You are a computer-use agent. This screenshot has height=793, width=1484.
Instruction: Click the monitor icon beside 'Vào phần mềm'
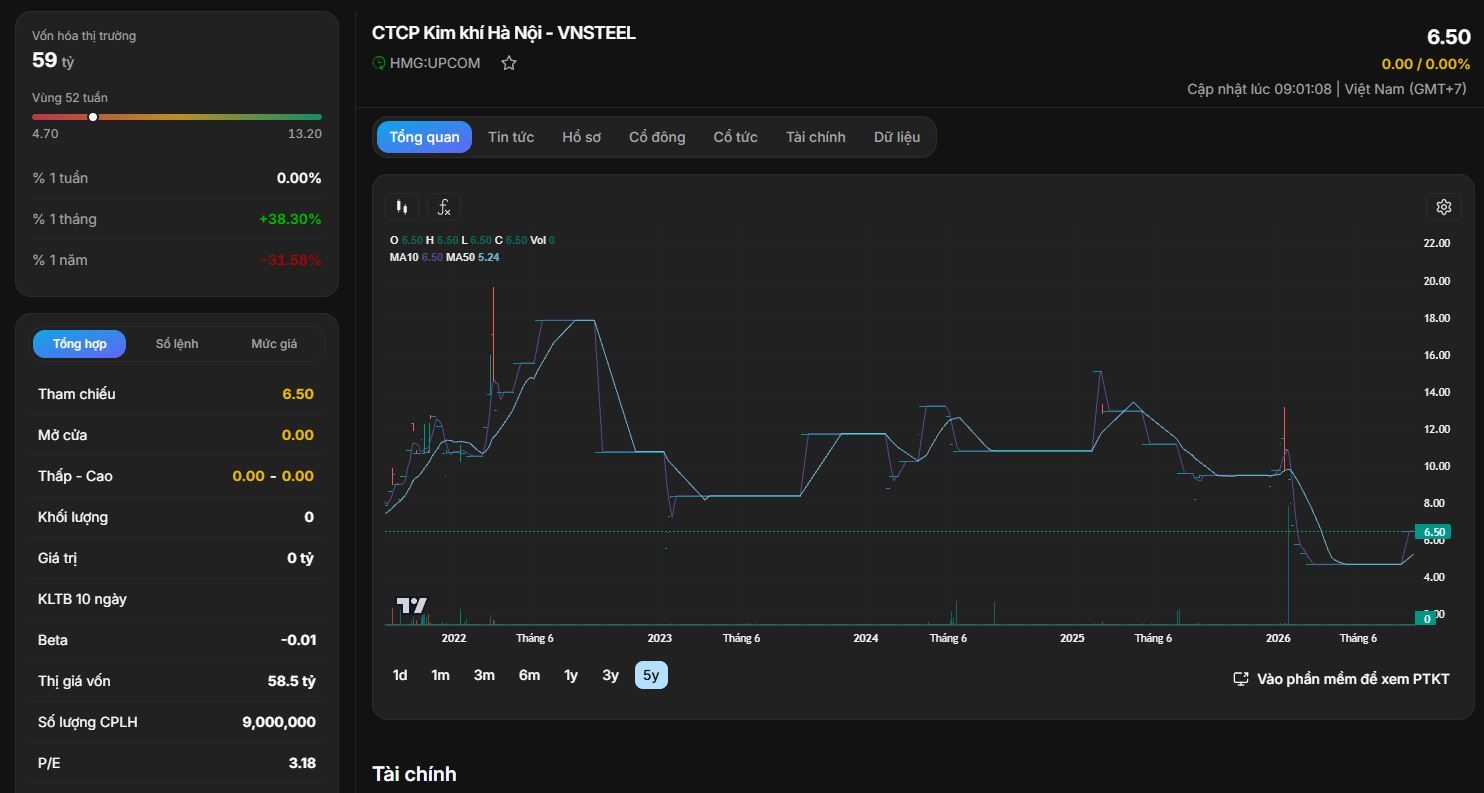click(x=1241, y=679)
